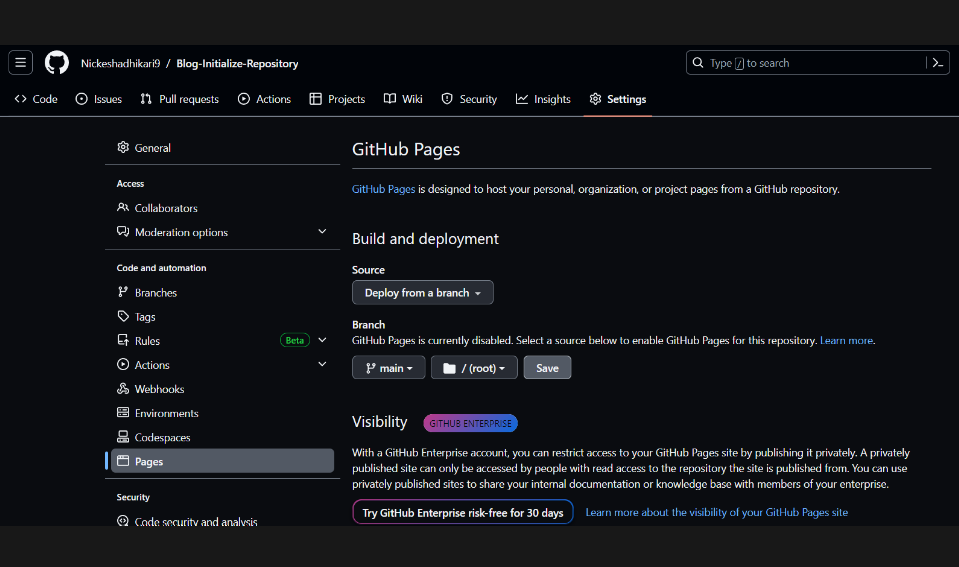Click the Save button
This screenshot has width=959, height=567.
tap(547, 368)
